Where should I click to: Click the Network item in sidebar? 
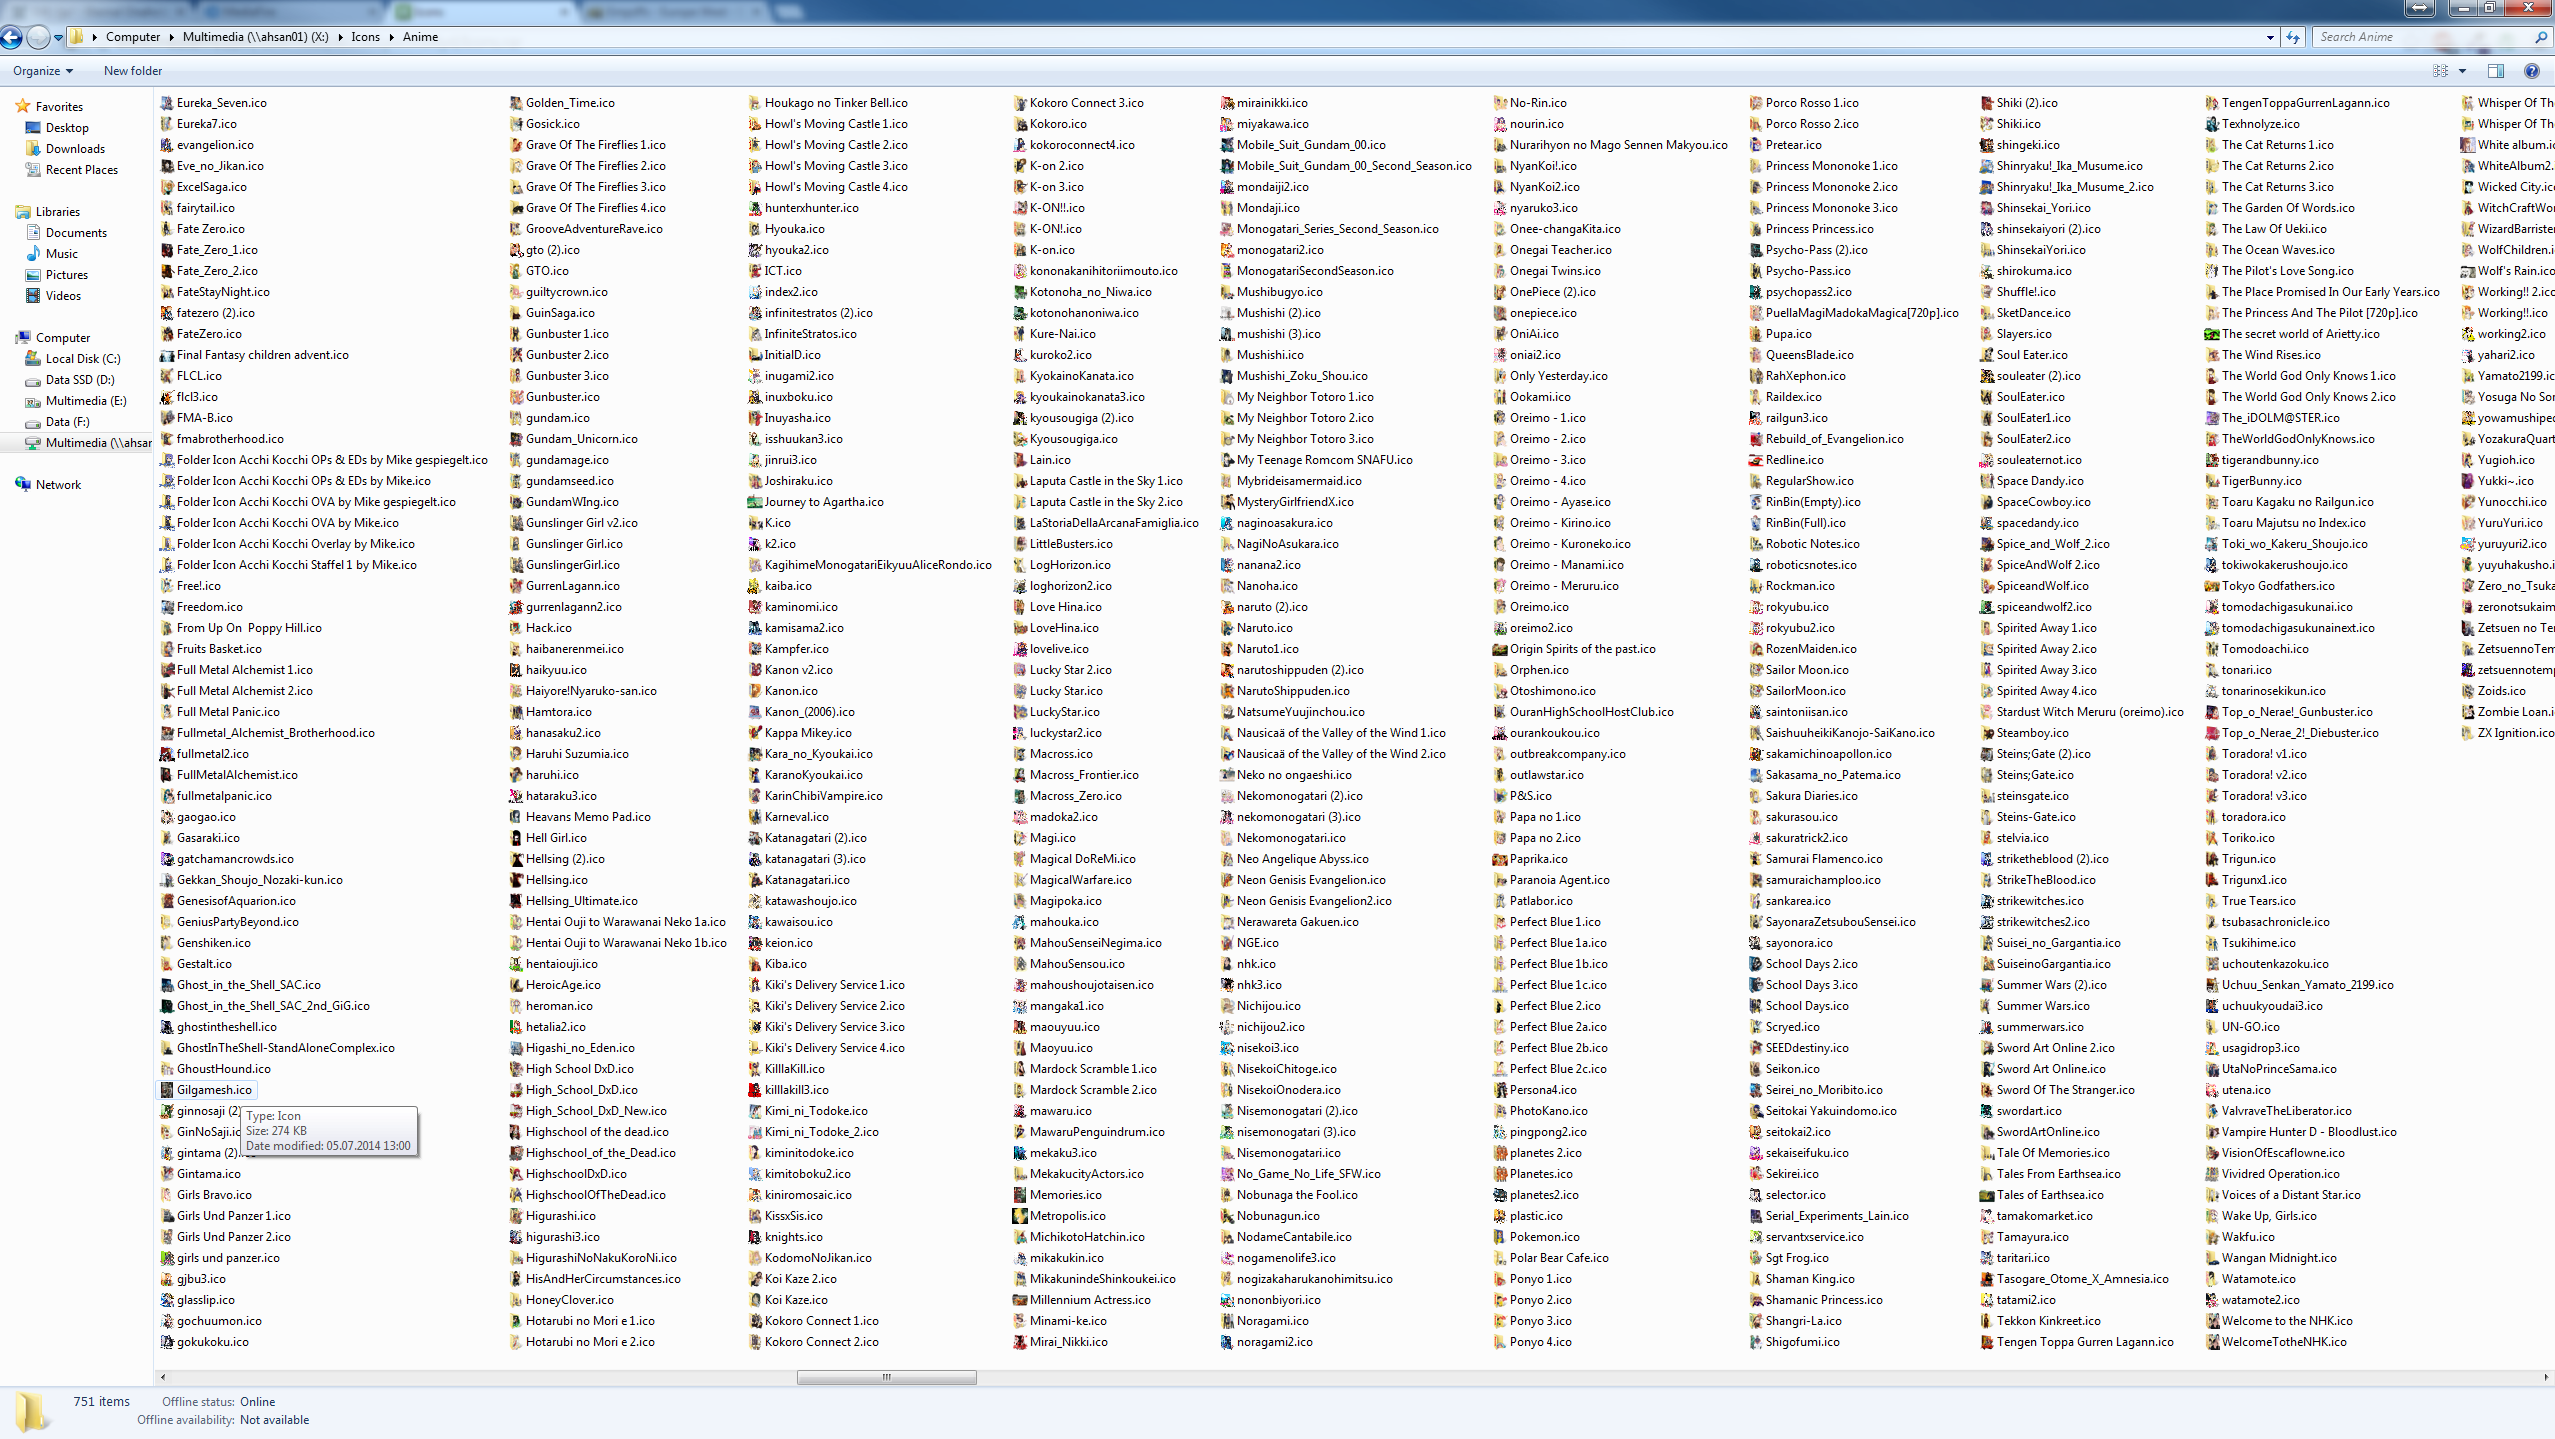click(x=58, y=485)
